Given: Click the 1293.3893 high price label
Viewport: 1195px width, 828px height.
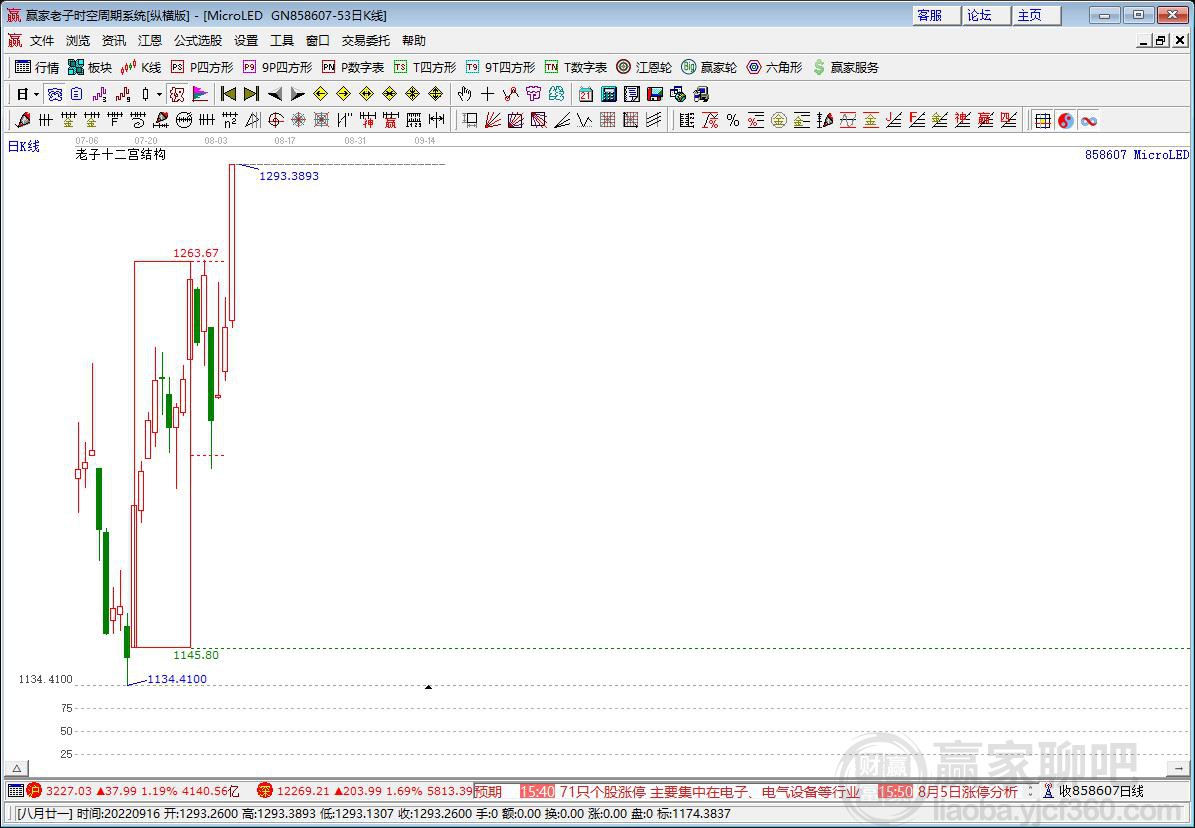Looking at the screenshot, I should click(x=289, y=176).
